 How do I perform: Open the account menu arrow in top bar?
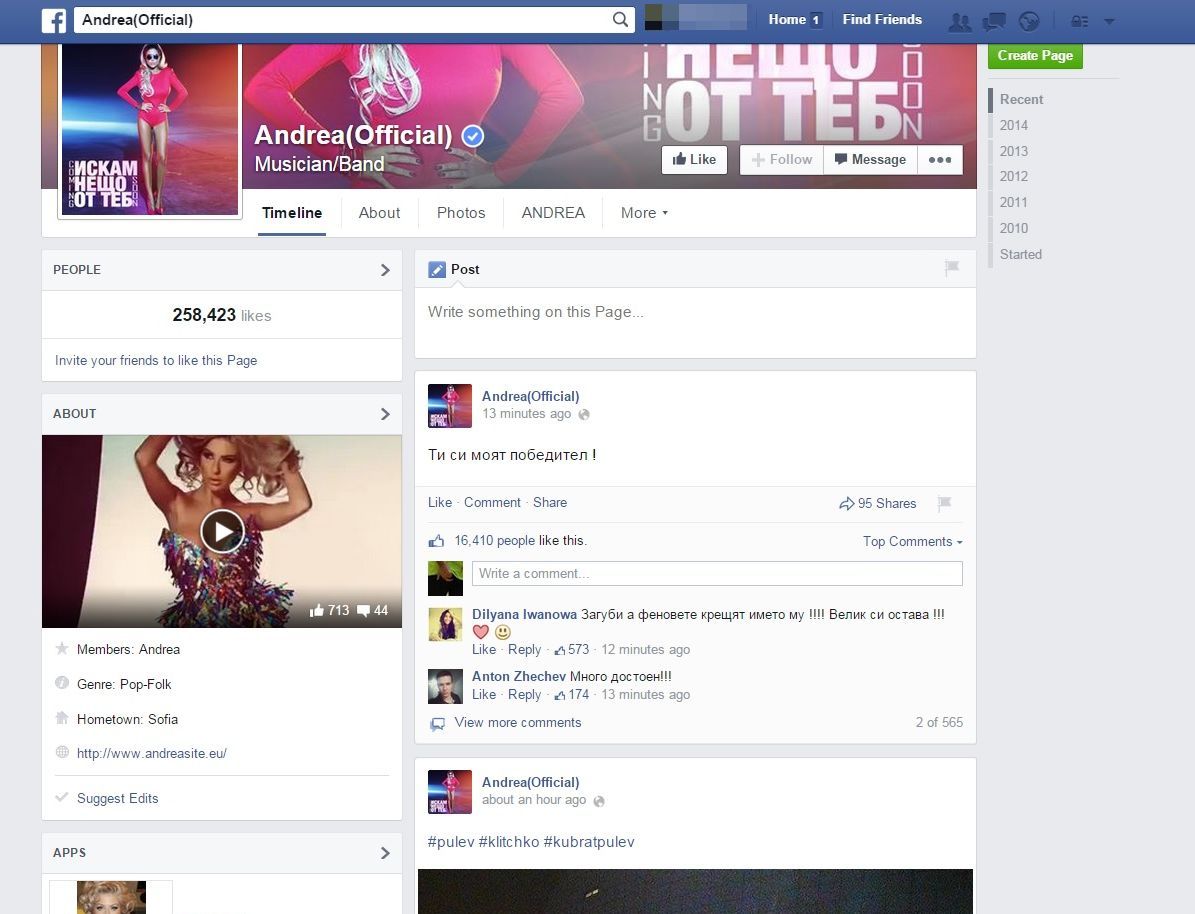[1110, 21]
